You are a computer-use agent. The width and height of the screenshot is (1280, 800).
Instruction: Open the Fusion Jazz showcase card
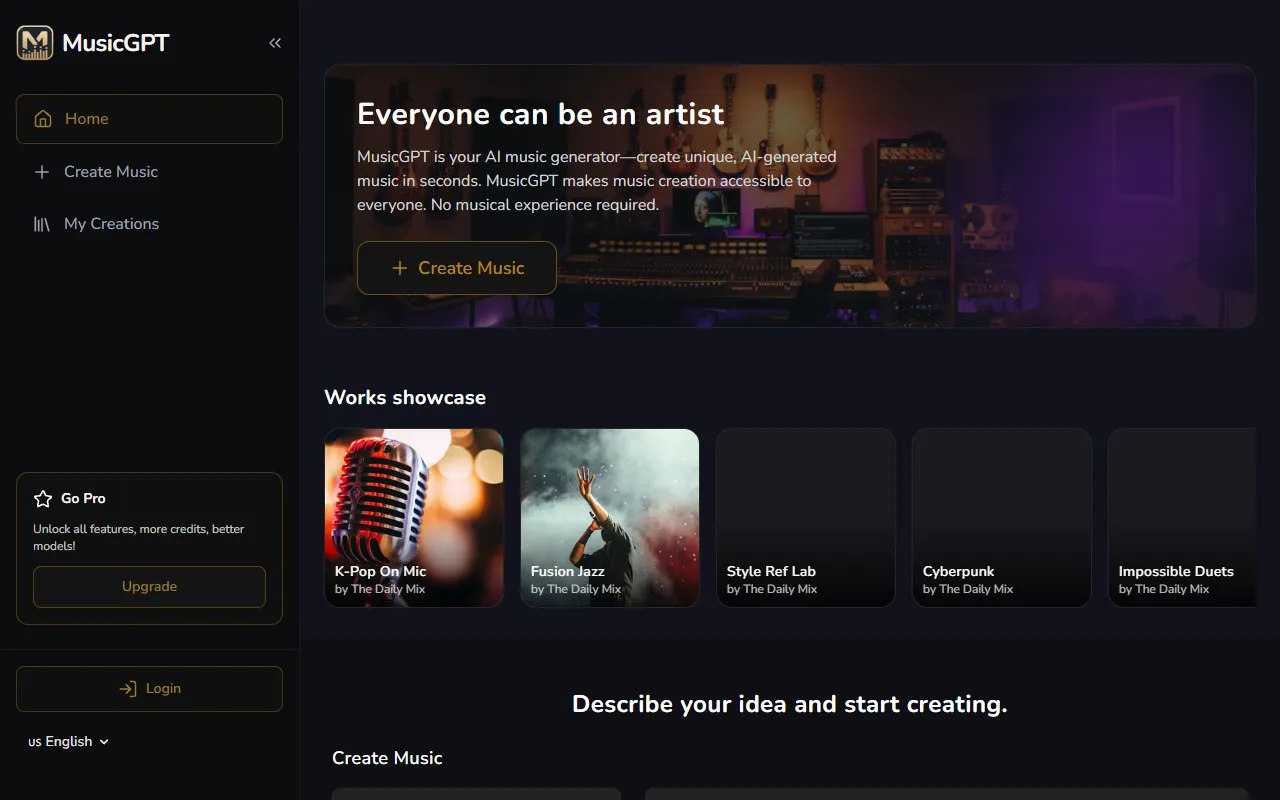[610, 518]
